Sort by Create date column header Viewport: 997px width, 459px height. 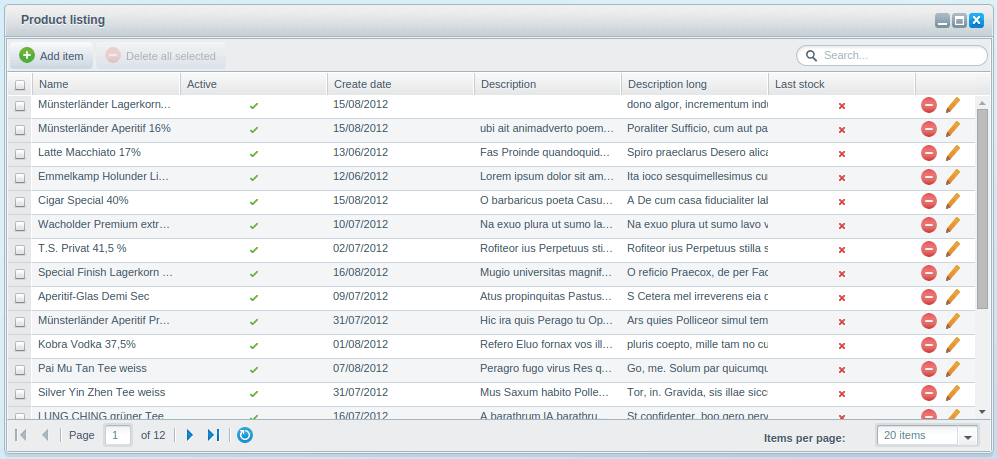[x=401, y=84]
